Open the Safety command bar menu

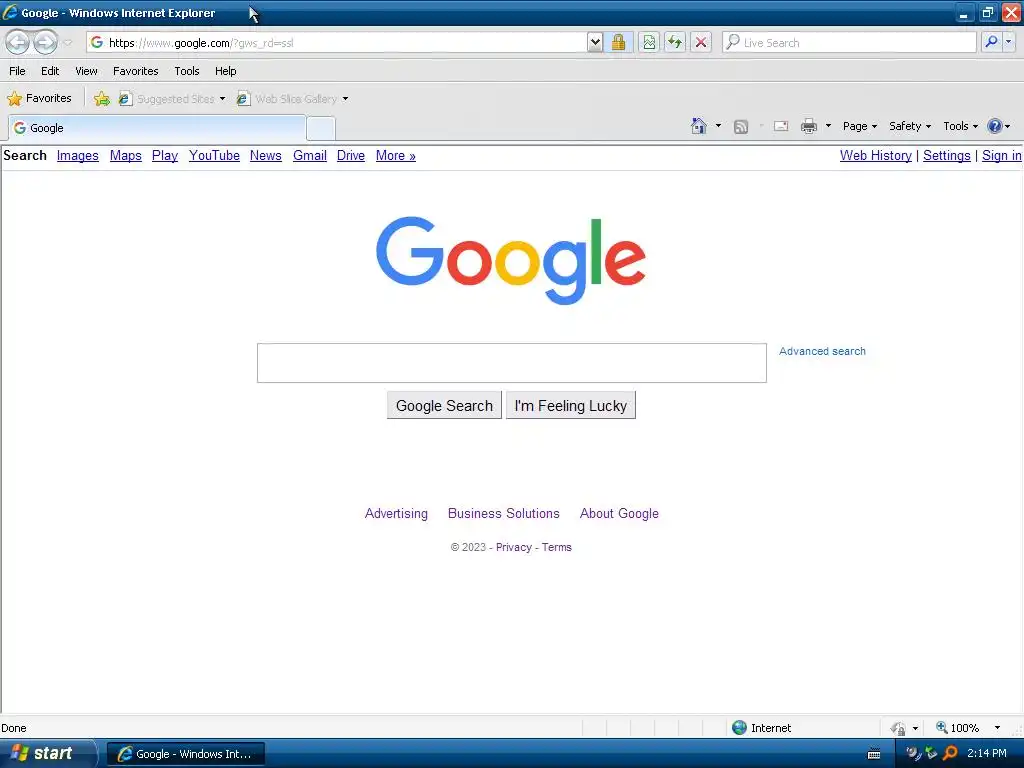coord(910,126)
